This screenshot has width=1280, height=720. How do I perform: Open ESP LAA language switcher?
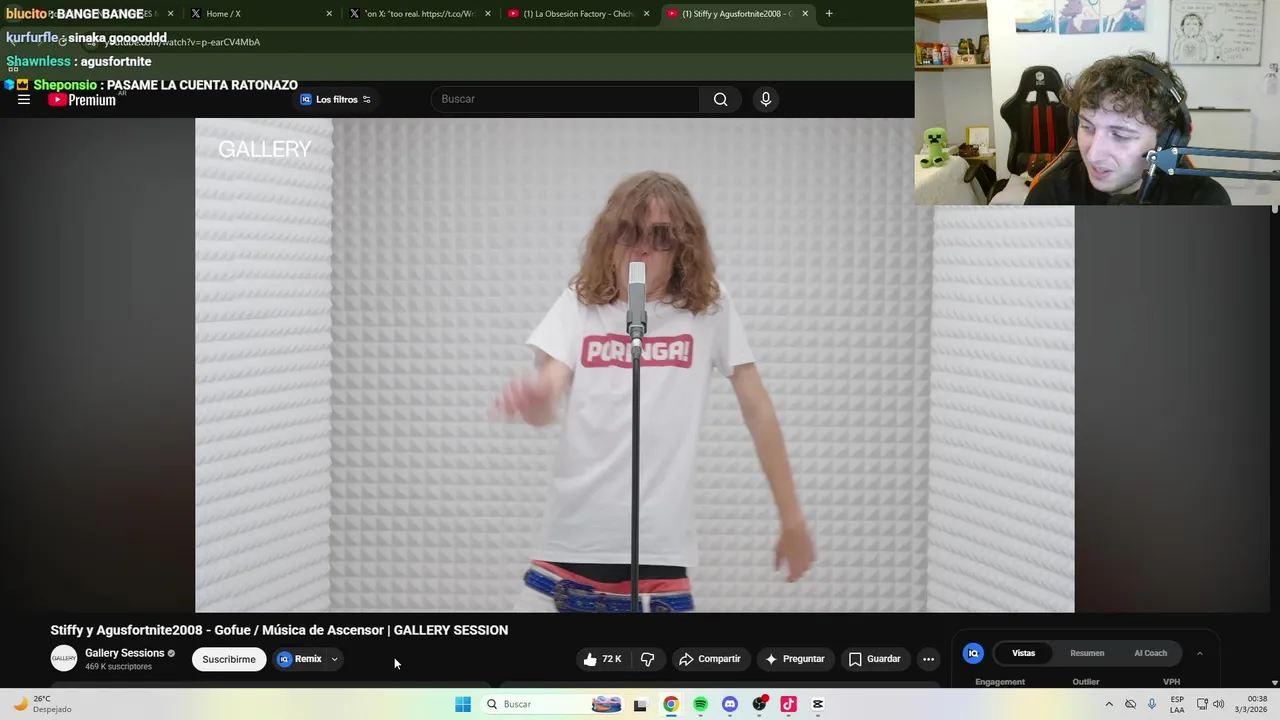point(1177,704)
